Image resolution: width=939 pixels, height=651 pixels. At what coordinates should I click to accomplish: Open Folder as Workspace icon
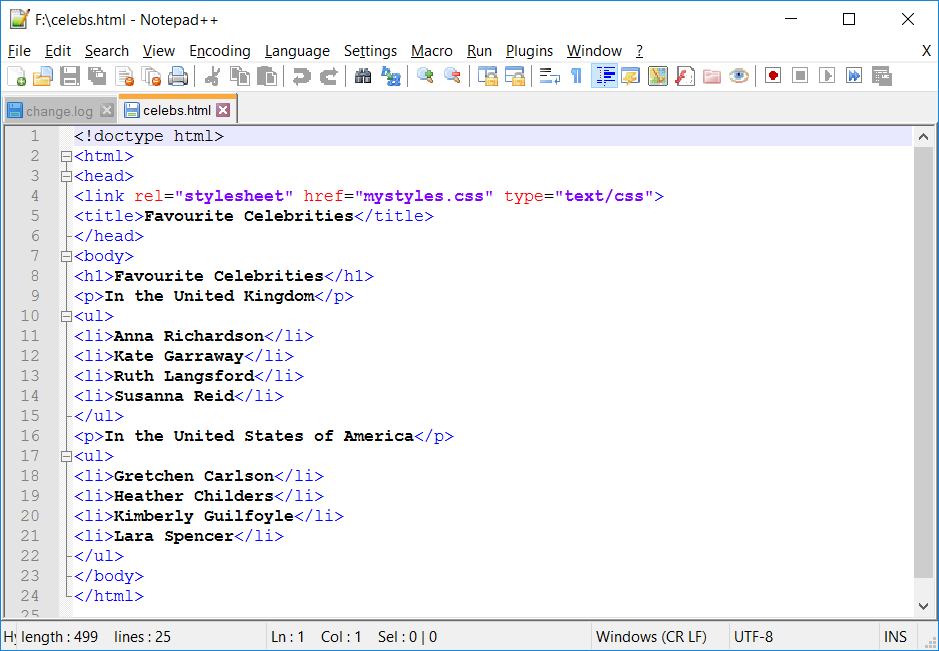(x=711, y=77)
